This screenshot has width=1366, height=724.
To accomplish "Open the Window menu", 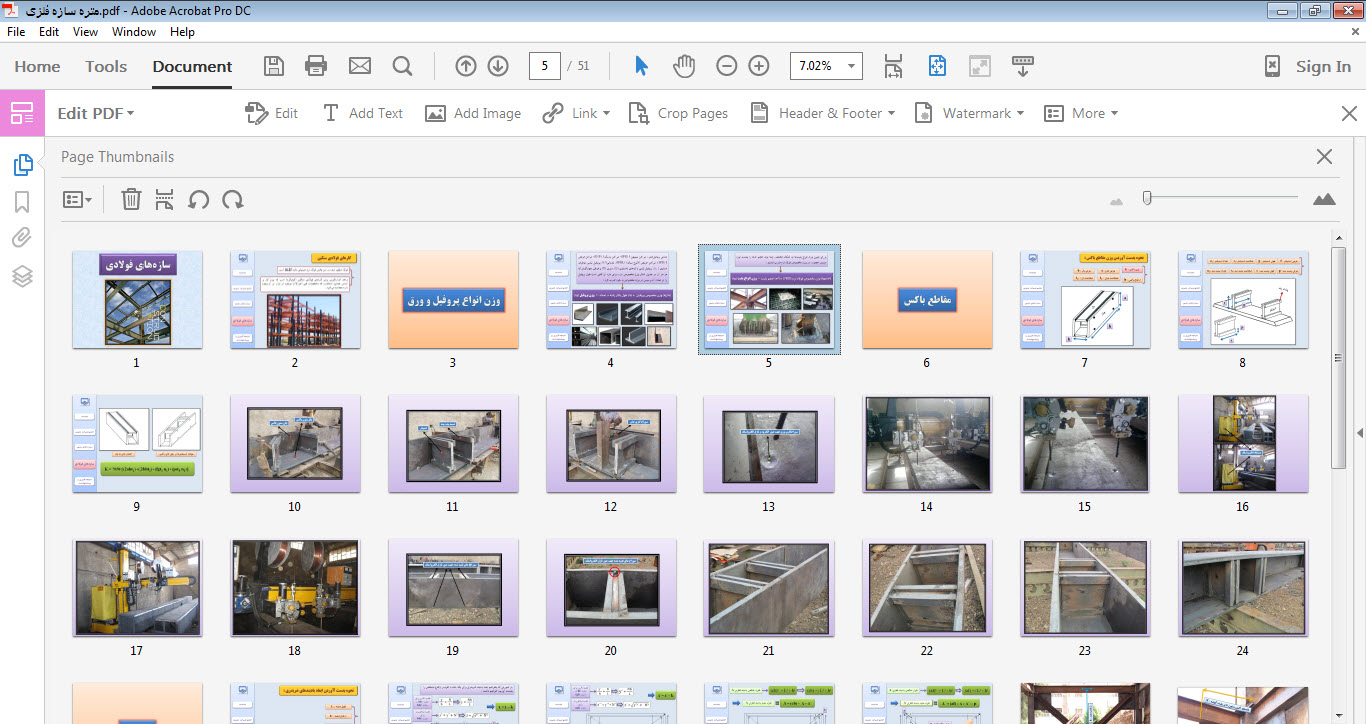I will coord(134,32).
